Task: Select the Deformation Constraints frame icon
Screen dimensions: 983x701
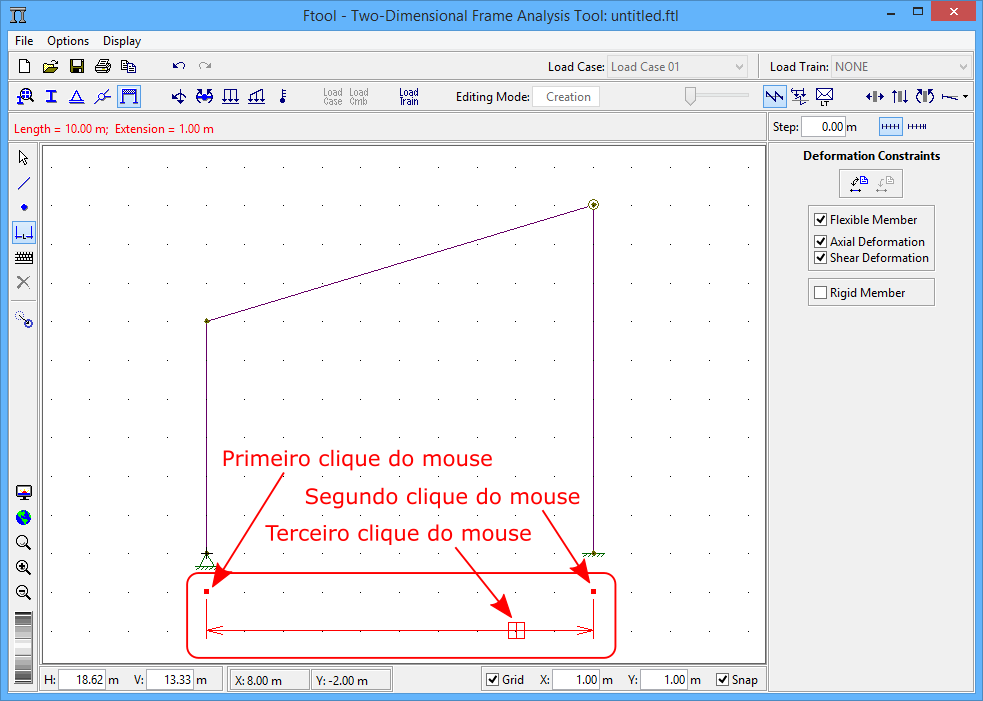Action: tap(128, 97)
